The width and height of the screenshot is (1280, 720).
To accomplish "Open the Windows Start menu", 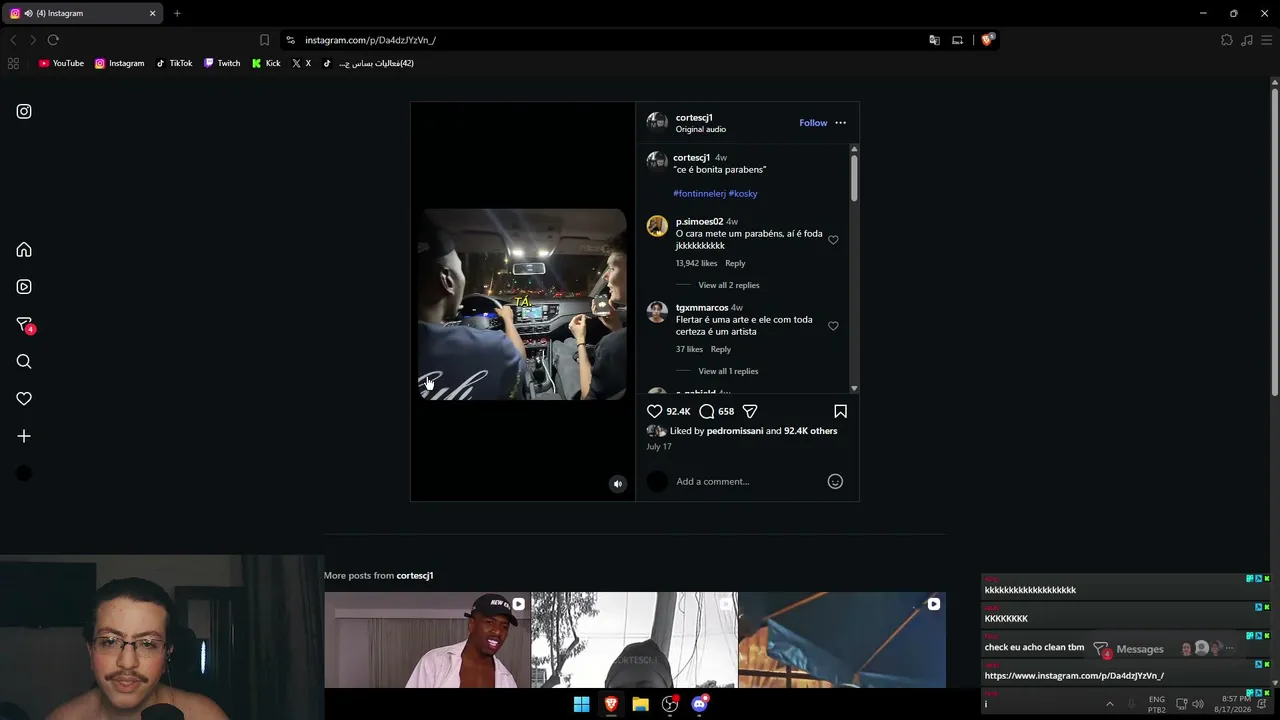I will (581, 704).
